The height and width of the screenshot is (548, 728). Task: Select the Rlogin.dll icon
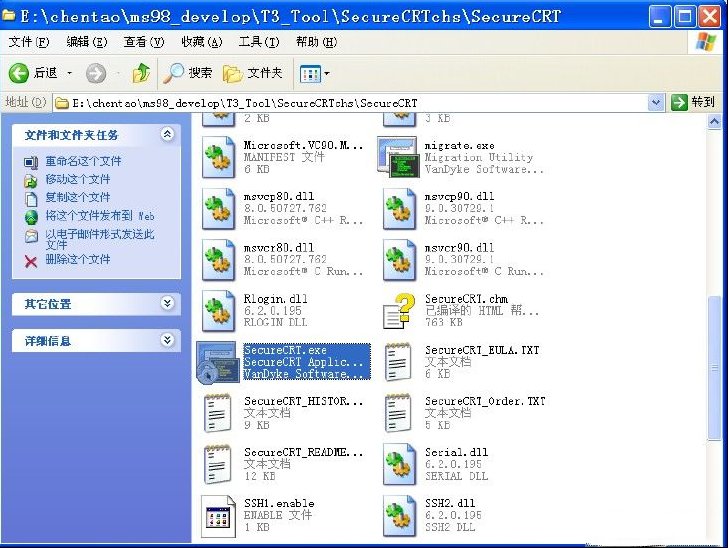click(218, 311)
